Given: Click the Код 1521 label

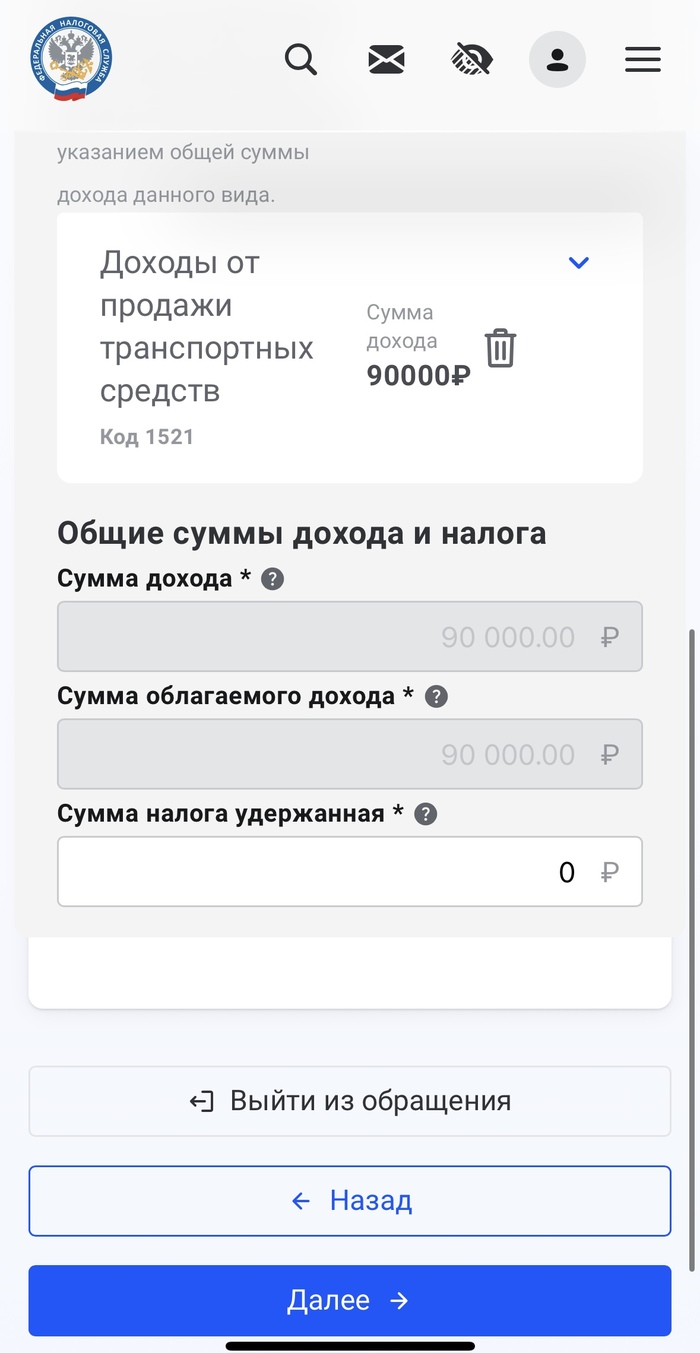Looking at the screenshot, I should coord(147,437).
